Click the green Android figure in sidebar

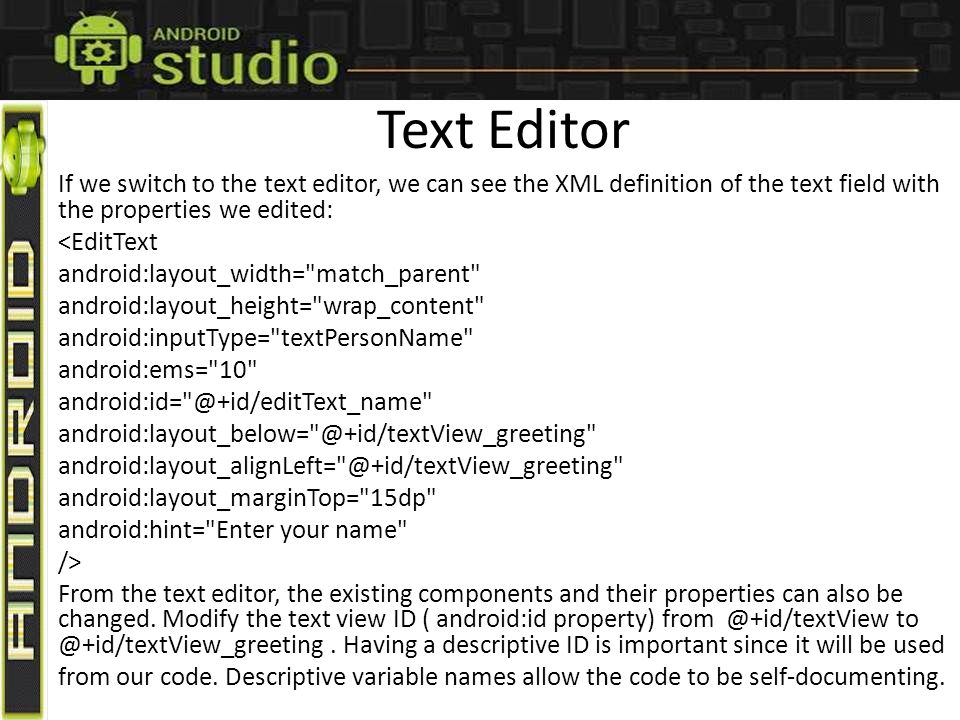23,156
